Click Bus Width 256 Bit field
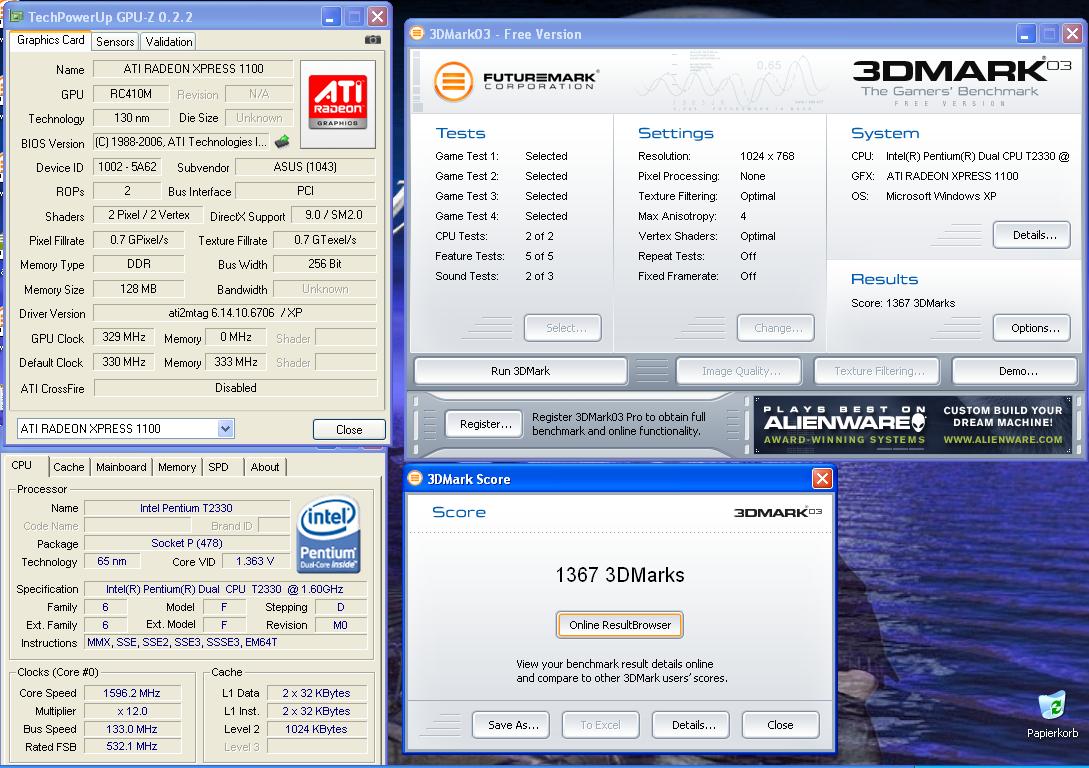1089x768 pixels. pos(324,264)
